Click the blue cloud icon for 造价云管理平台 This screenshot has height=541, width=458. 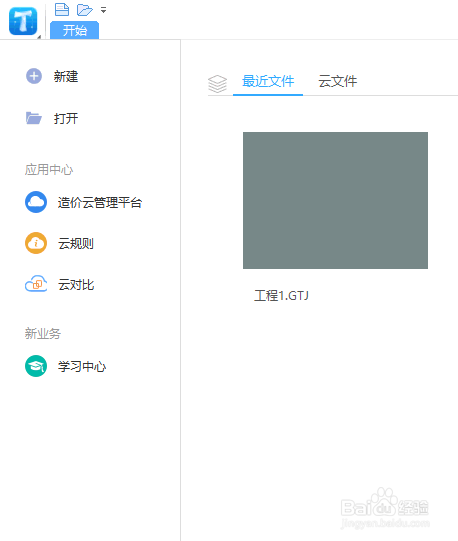click(x=36, y=202)
